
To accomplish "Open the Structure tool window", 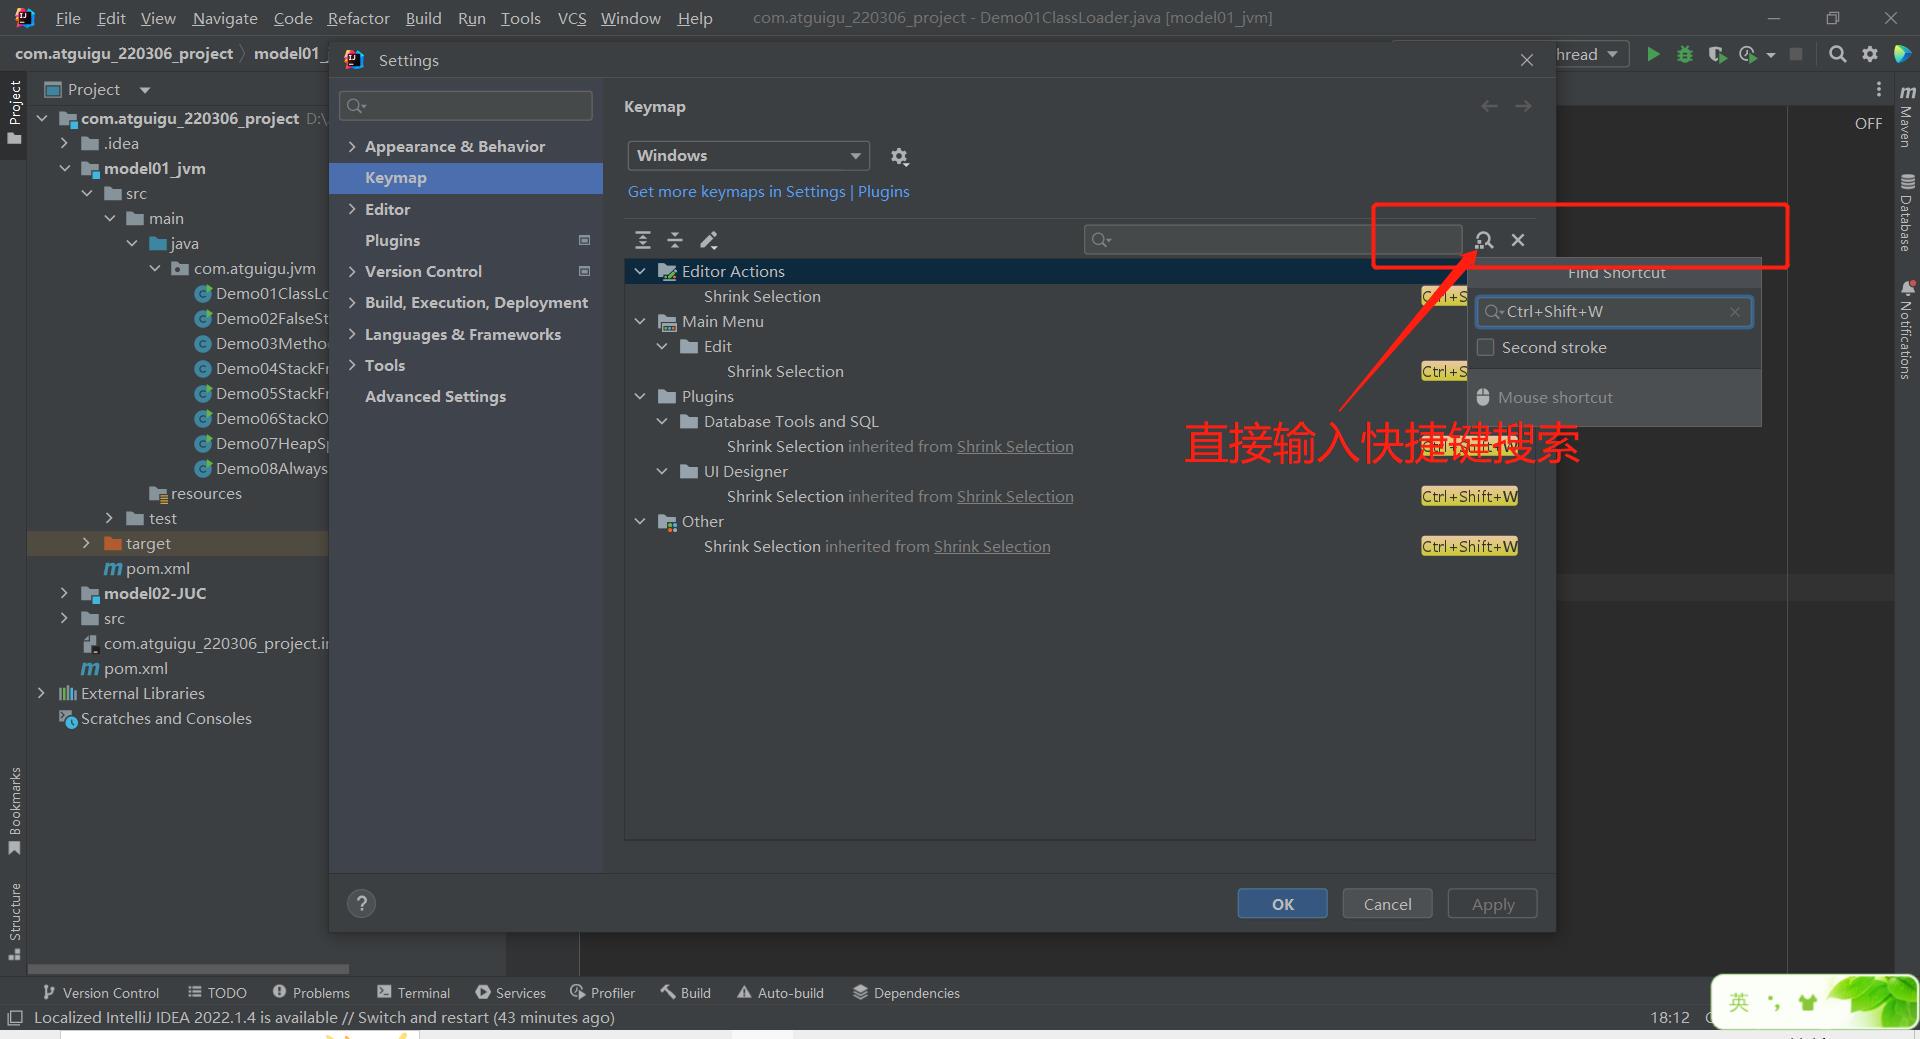I will click(14, 921).
